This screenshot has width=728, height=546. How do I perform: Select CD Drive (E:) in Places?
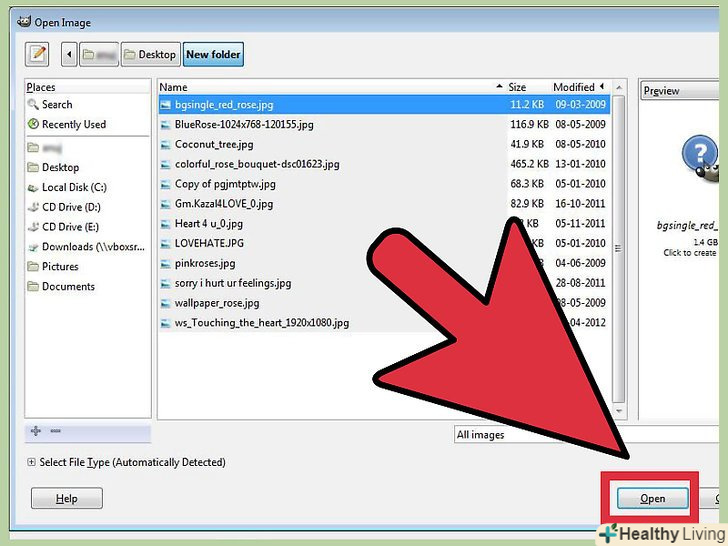coord(70,227)
